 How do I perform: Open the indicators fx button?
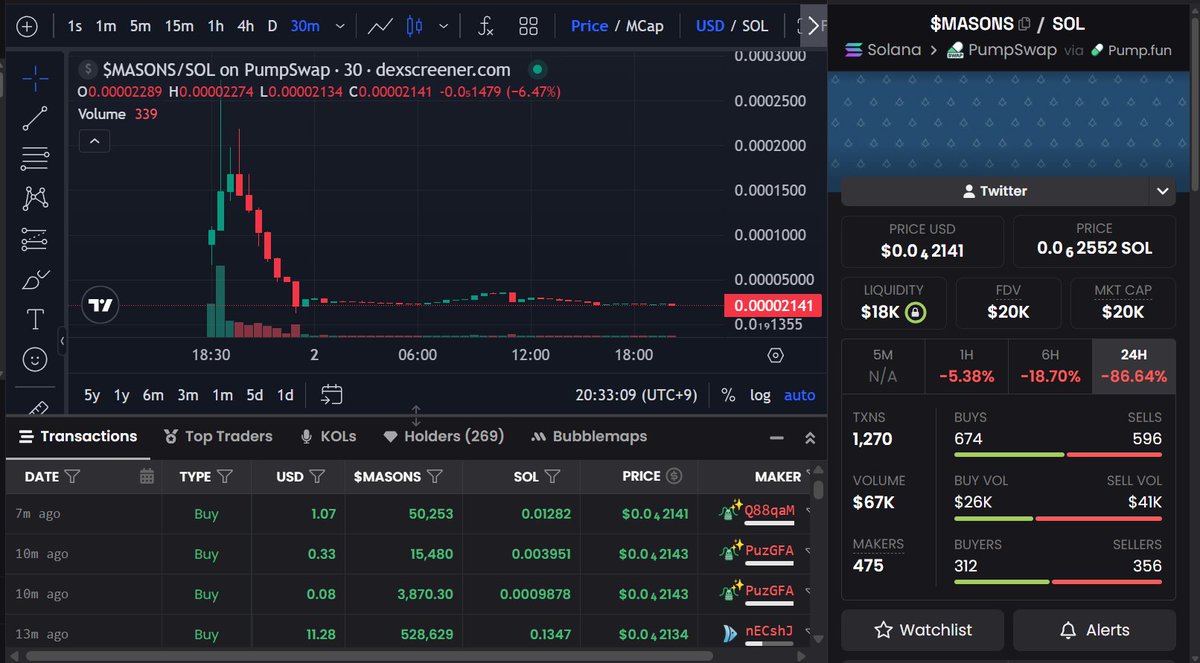[485, 26]
